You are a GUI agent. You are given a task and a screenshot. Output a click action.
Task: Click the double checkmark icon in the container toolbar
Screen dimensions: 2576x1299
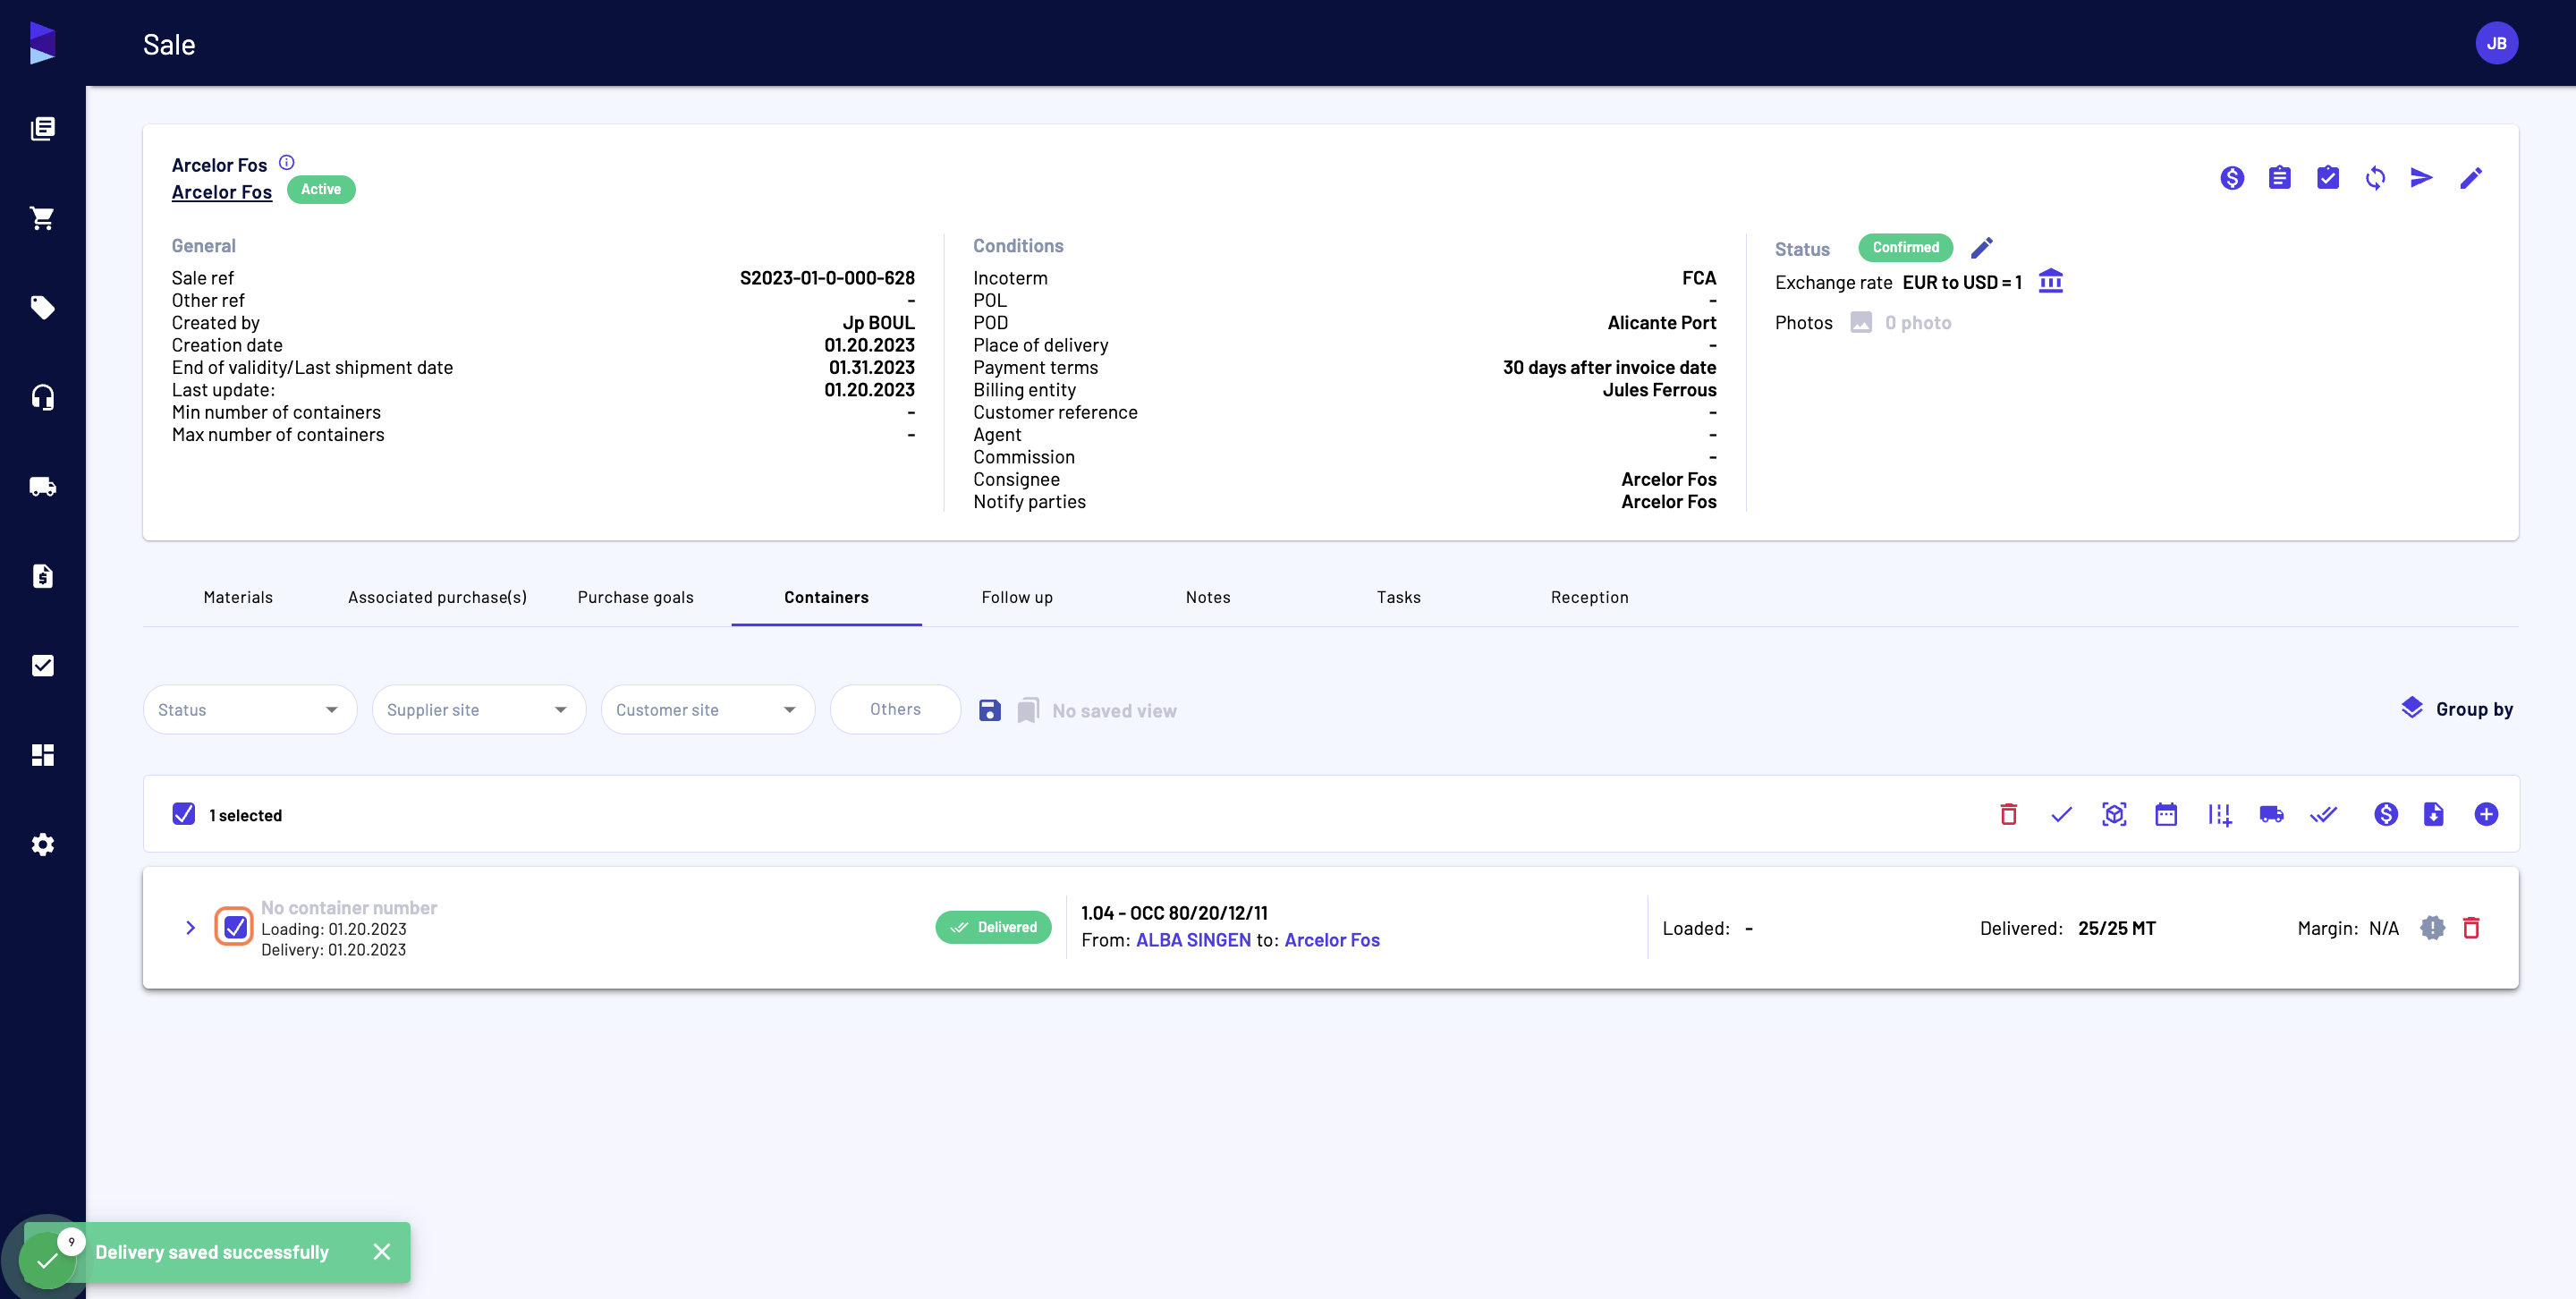click(x=2324, y=814)
